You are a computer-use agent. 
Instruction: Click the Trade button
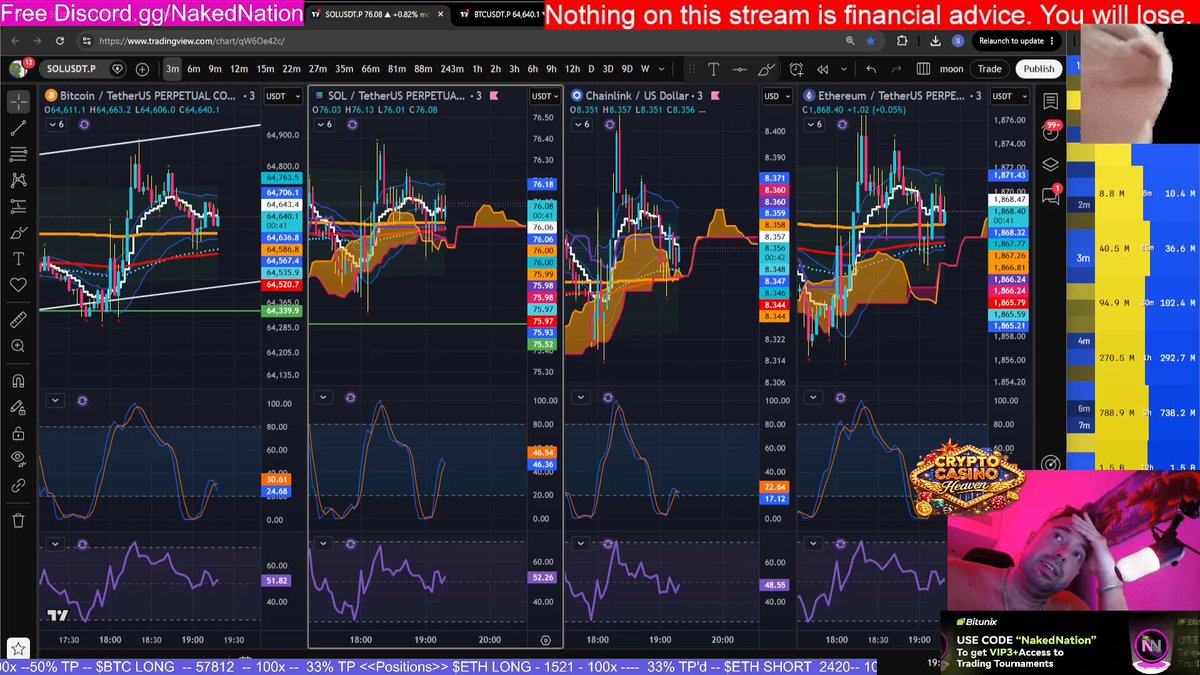coord(989,69)
